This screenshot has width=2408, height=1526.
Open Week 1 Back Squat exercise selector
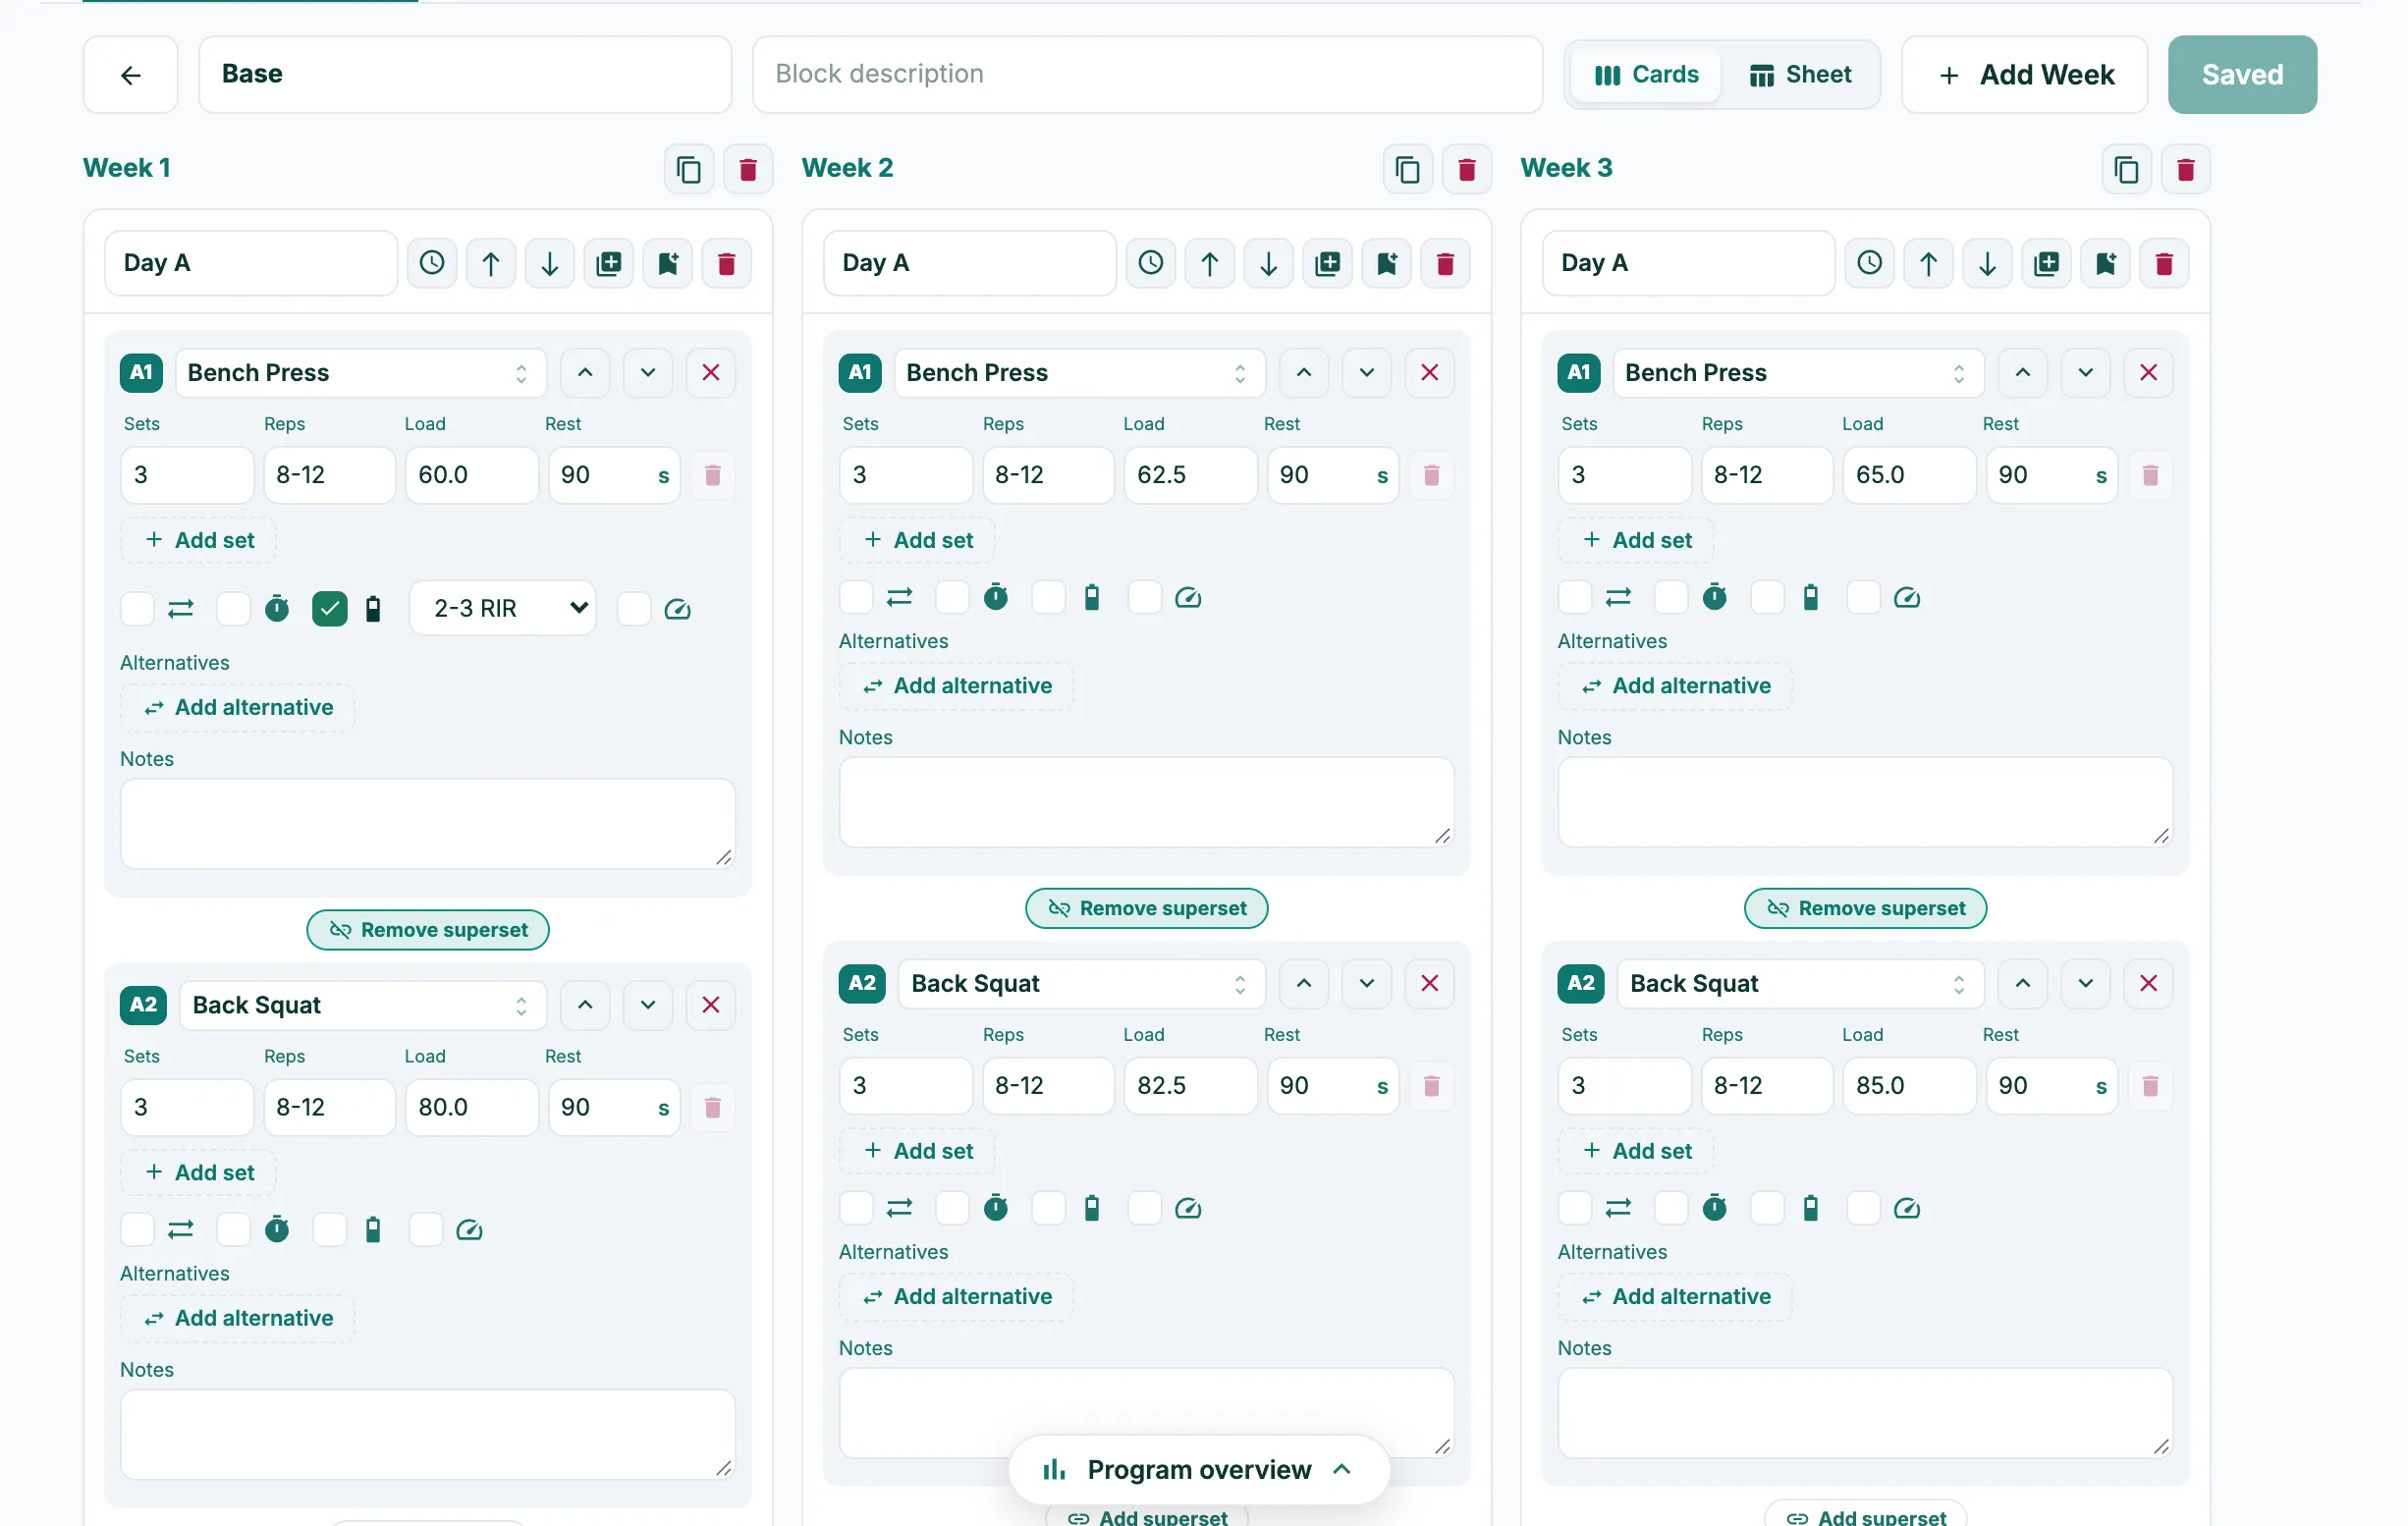click(x=363, y=1005)
